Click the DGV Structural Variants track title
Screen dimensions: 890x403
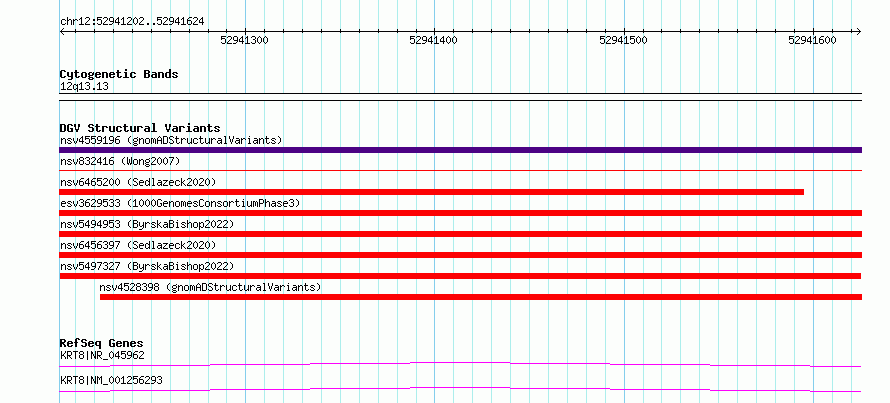140,128
